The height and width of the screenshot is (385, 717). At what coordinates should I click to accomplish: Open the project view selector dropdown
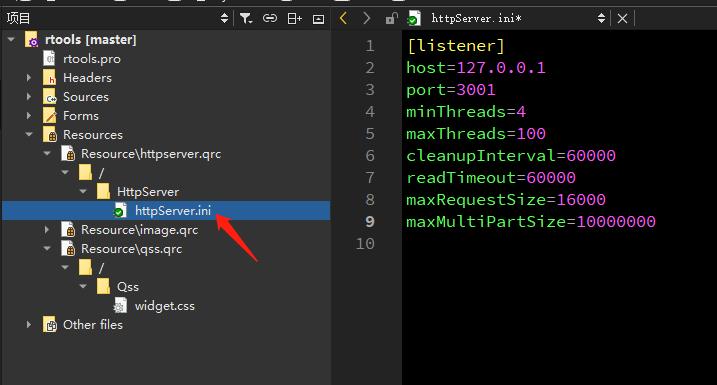click(x=224, y=18)
